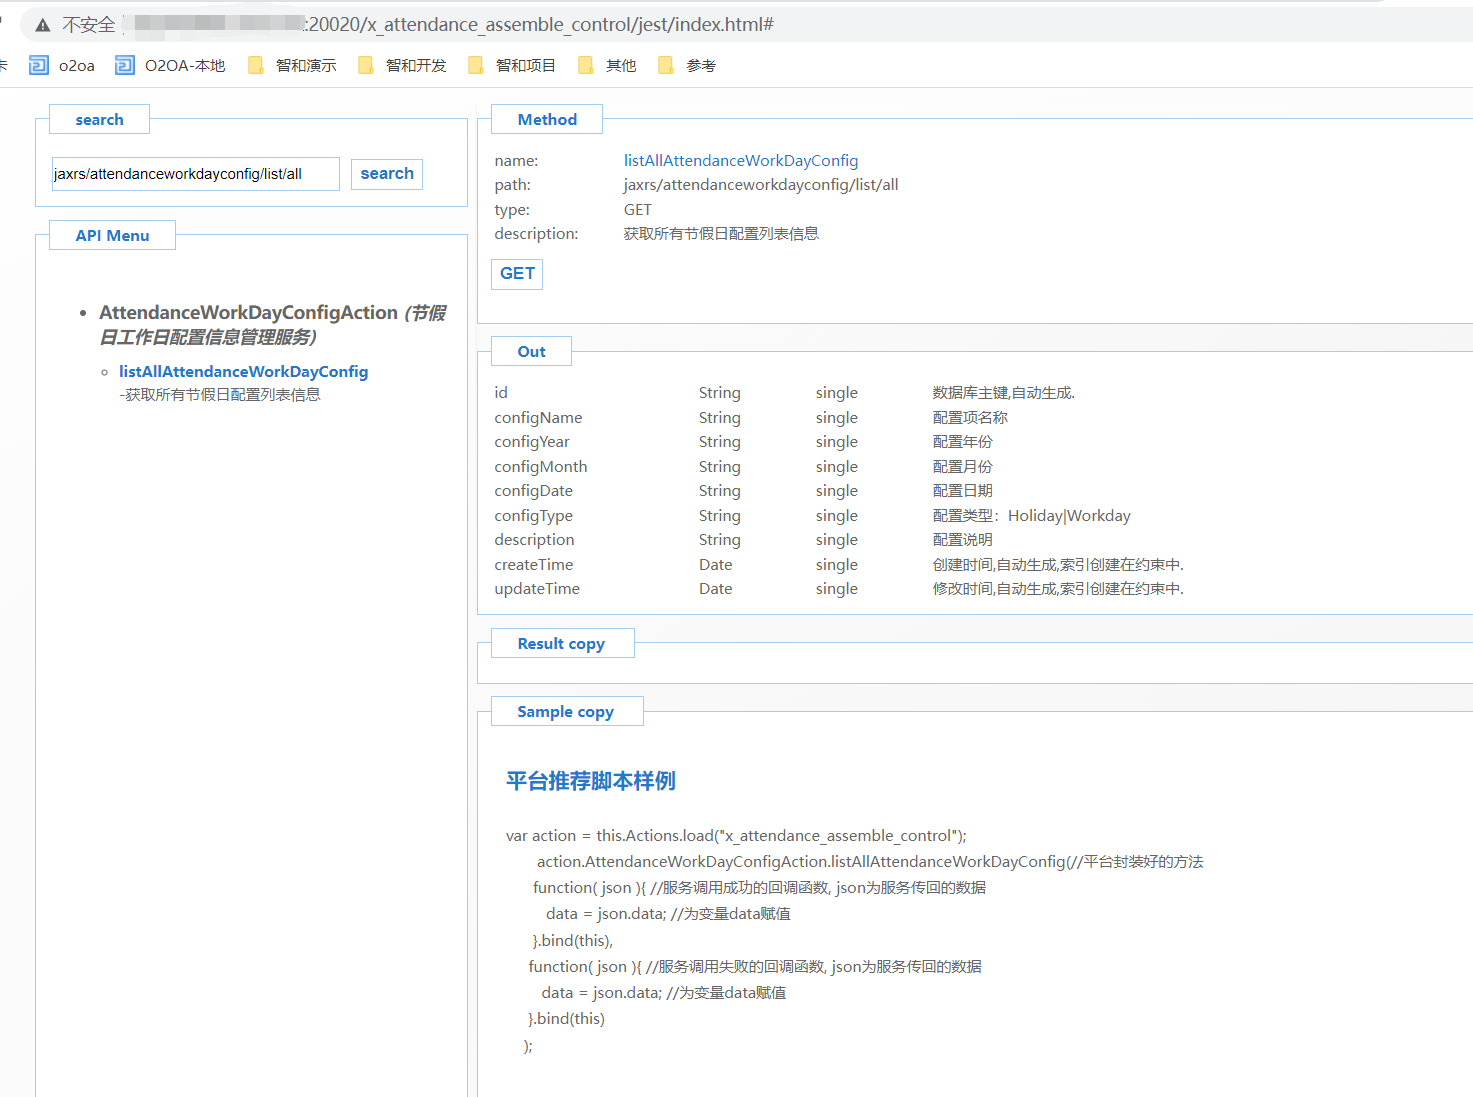Open the O2OA-本地 bookmark
The image size is (1473, 1097).
tap(170, 66)
